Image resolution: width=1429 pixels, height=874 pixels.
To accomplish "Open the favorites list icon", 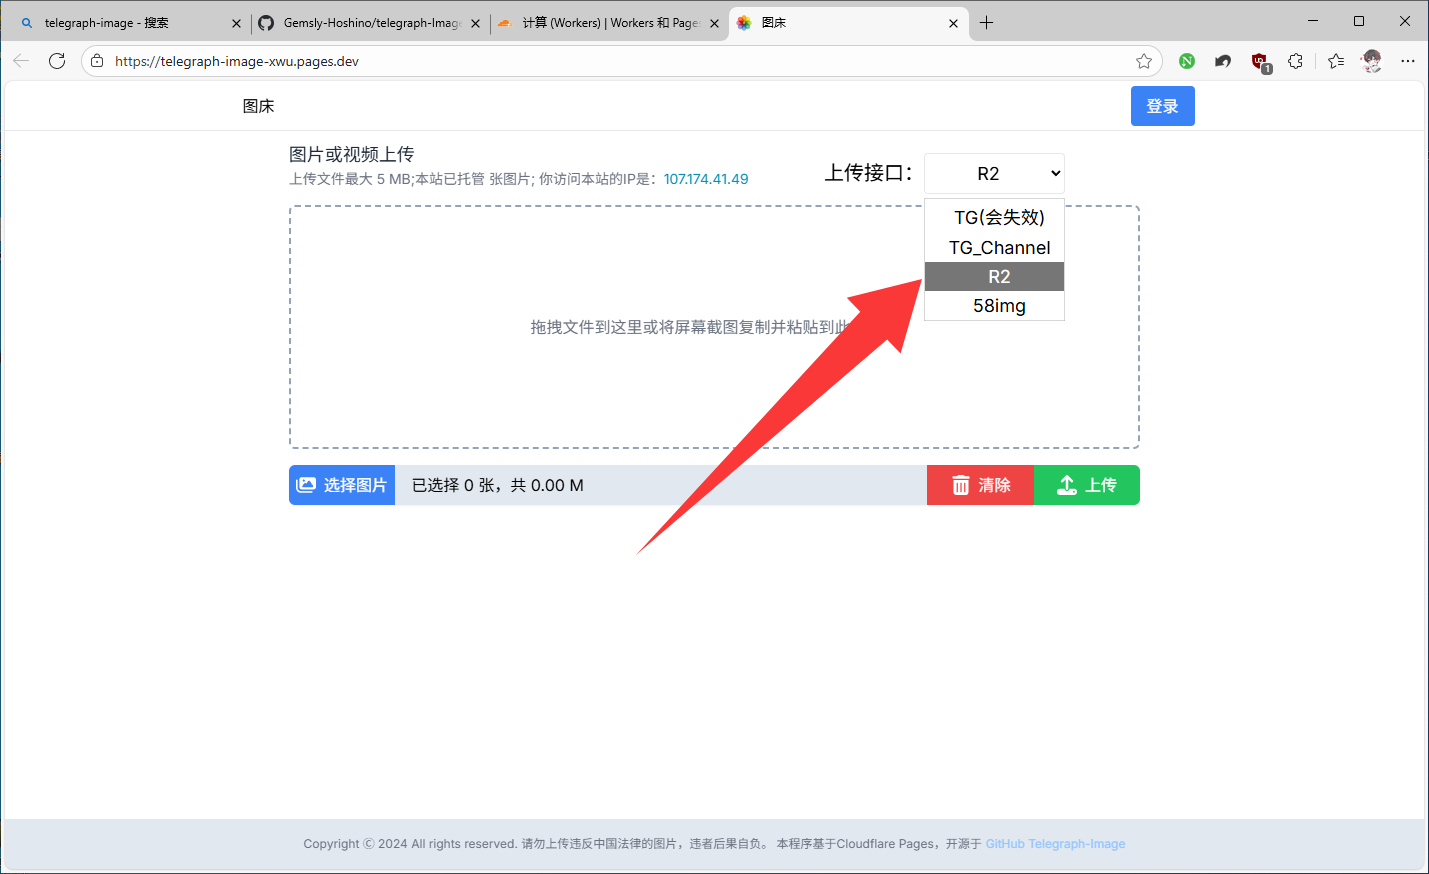I will point(1336,61).
